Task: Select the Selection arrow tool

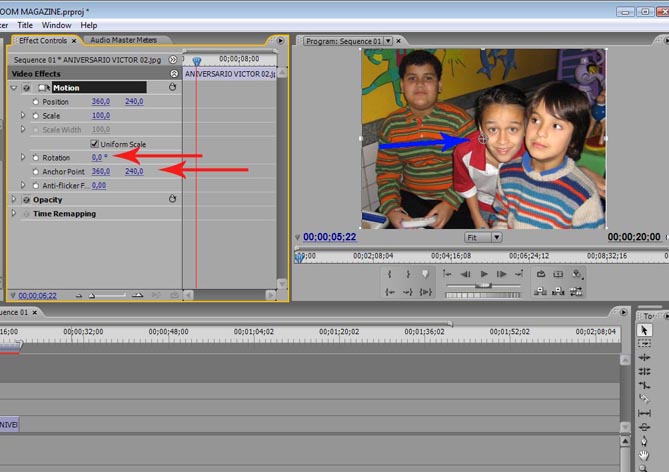Action: pos(644,330)
